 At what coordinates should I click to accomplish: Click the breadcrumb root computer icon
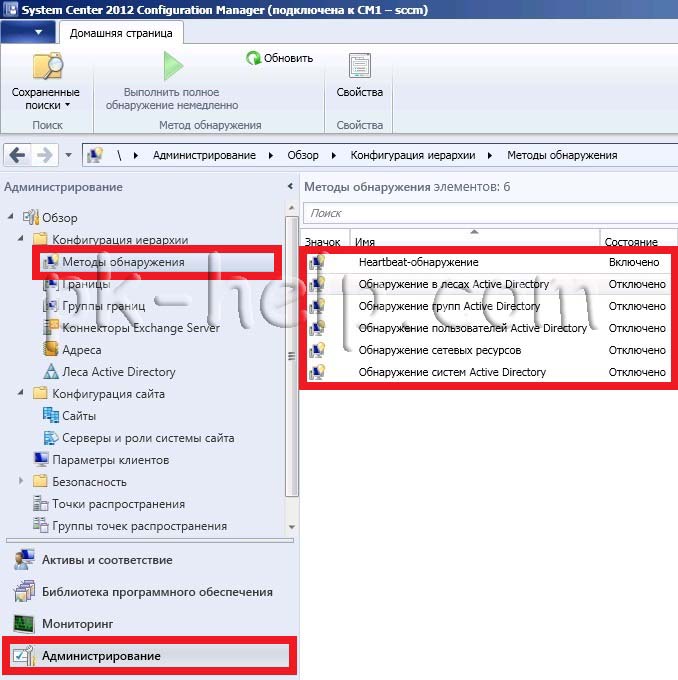[95, 155]
